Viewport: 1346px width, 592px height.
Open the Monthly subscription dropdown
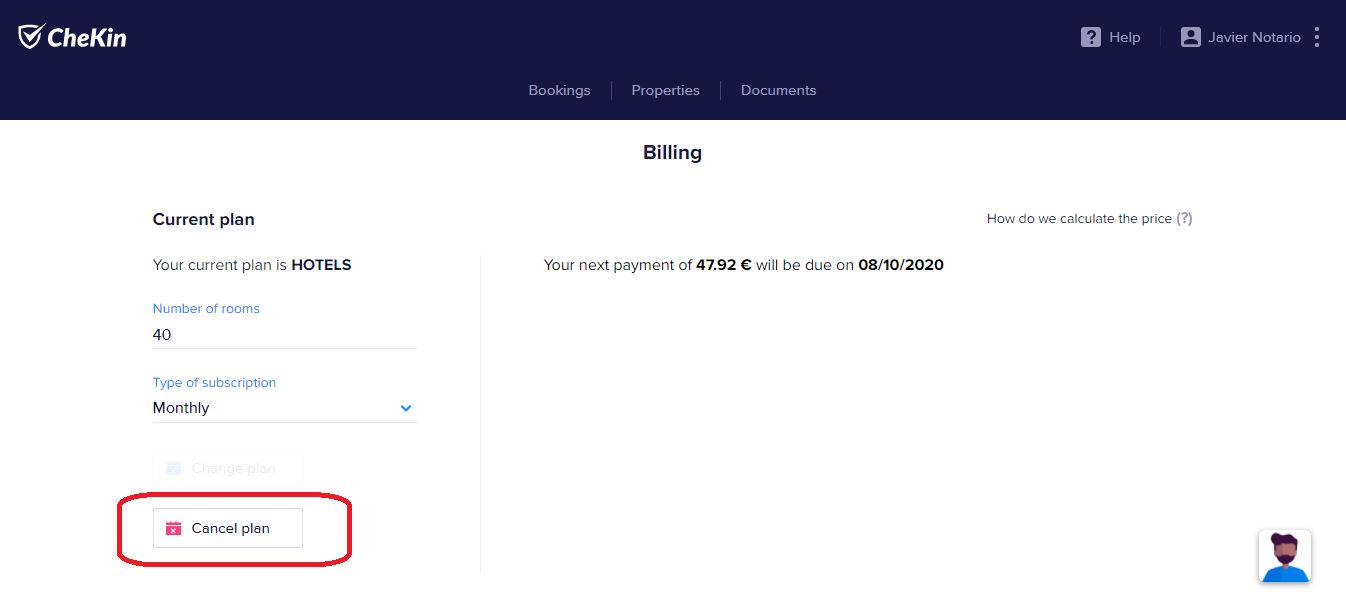tap(270, 408)
